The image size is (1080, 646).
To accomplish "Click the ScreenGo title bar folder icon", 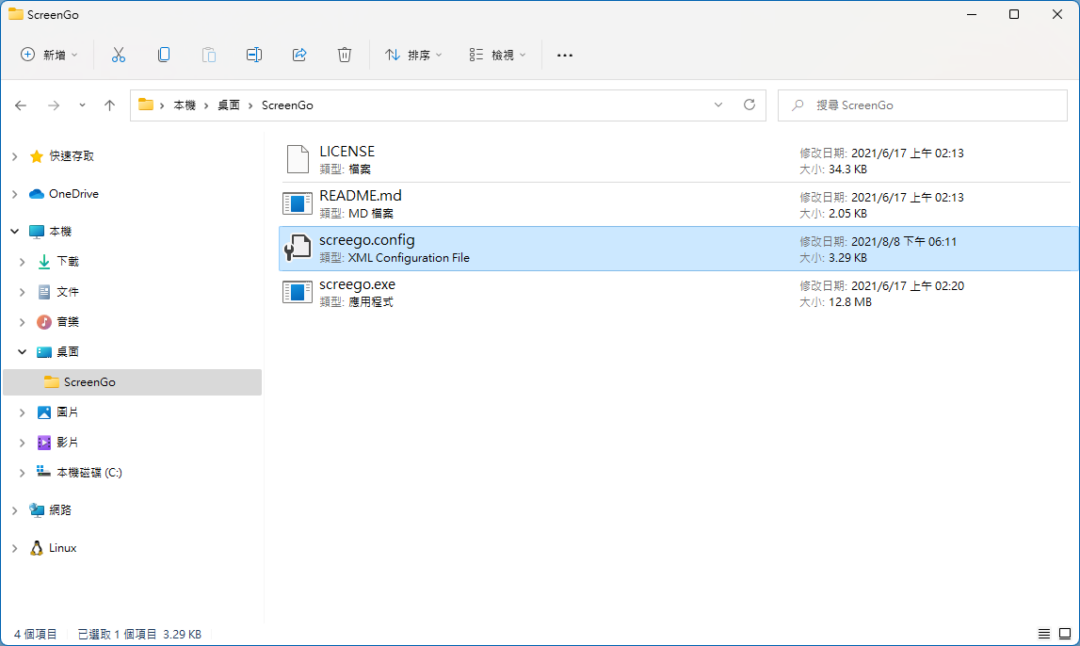I will (15, 14).
